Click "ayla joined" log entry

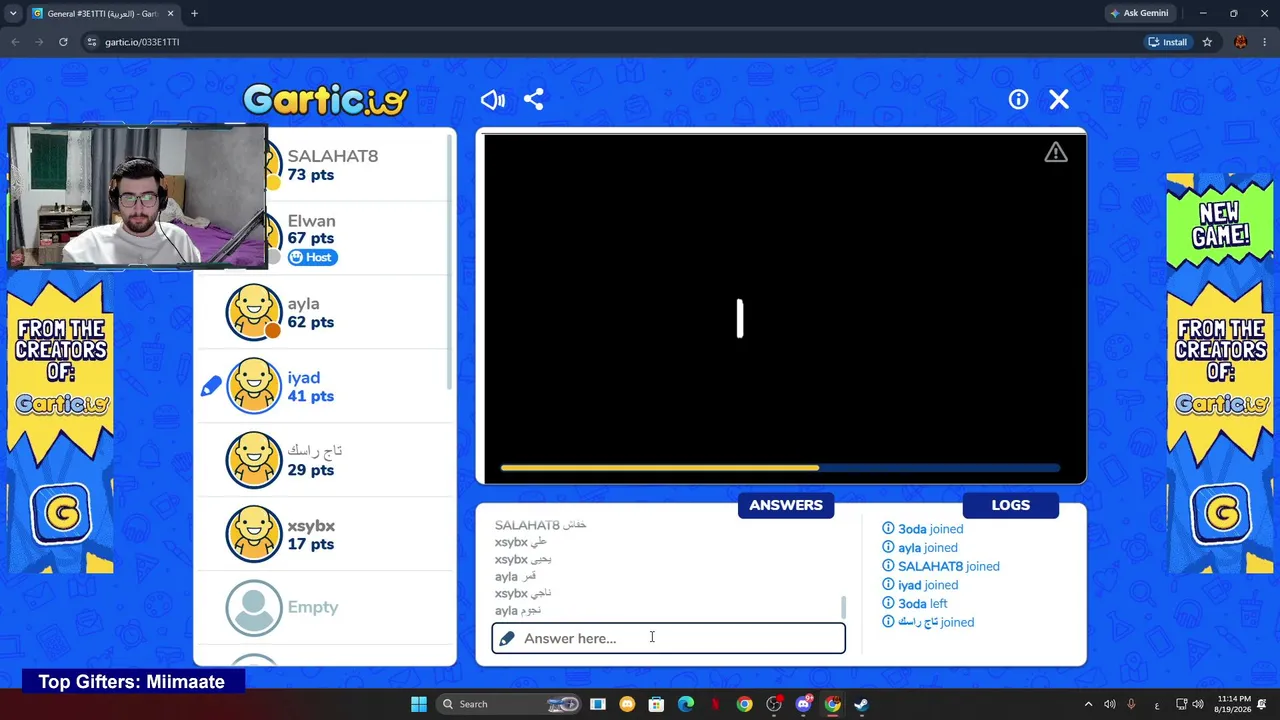pos(920,548)
